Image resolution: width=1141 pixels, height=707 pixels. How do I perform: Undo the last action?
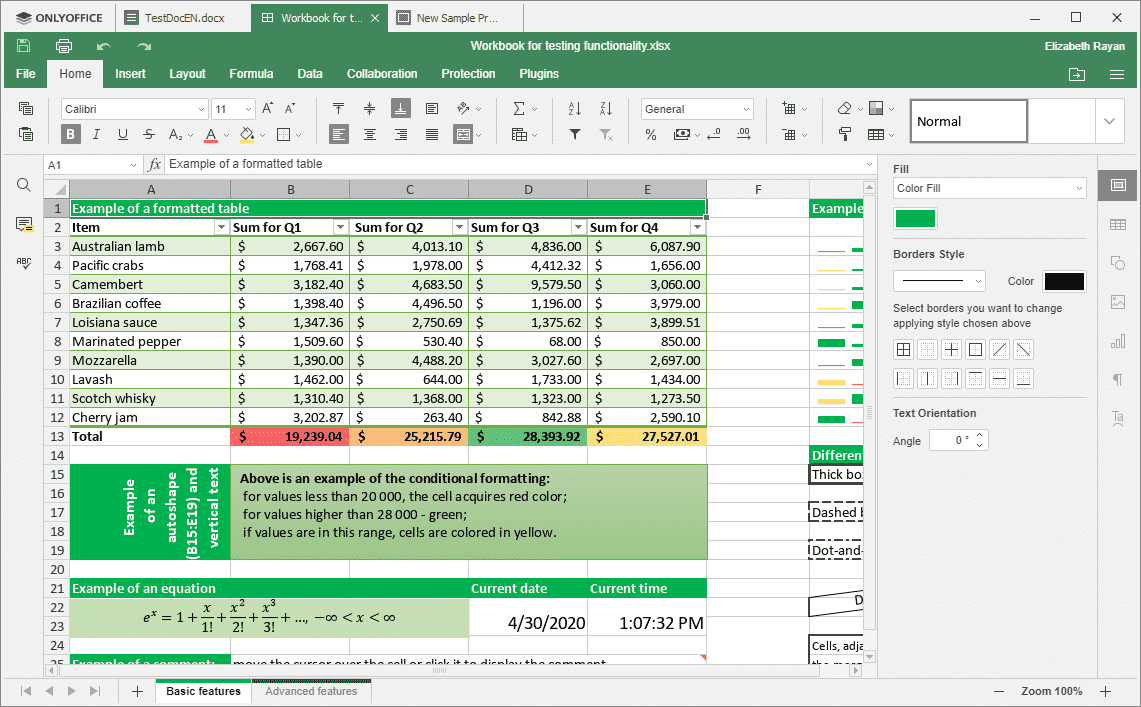coord(103,47)
